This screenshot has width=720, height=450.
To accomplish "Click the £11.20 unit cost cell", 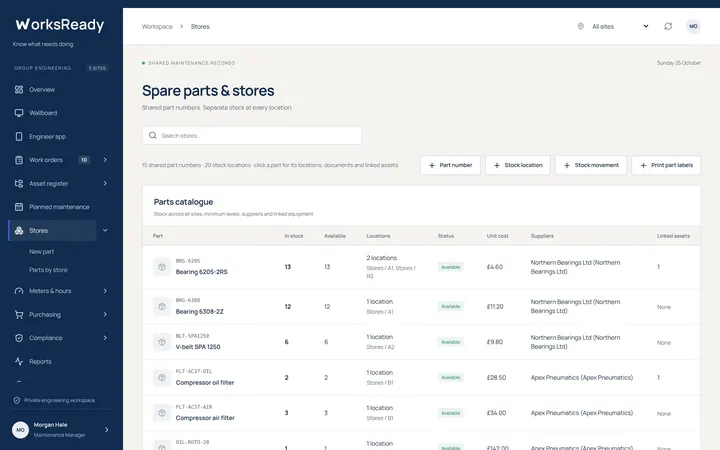I will coord(495,306).
